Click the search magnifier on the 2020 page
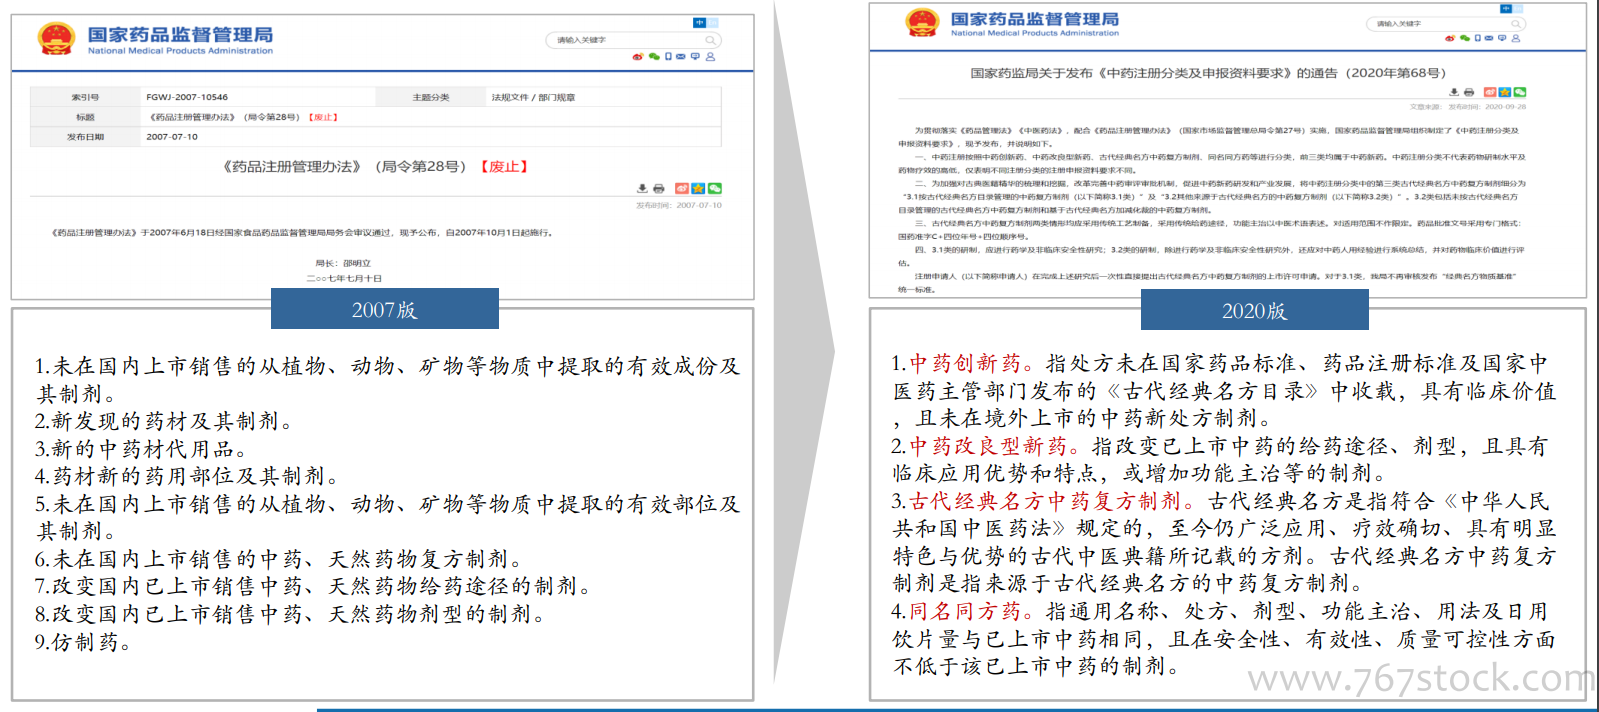1599x712 pixels. coord(1516,23)
